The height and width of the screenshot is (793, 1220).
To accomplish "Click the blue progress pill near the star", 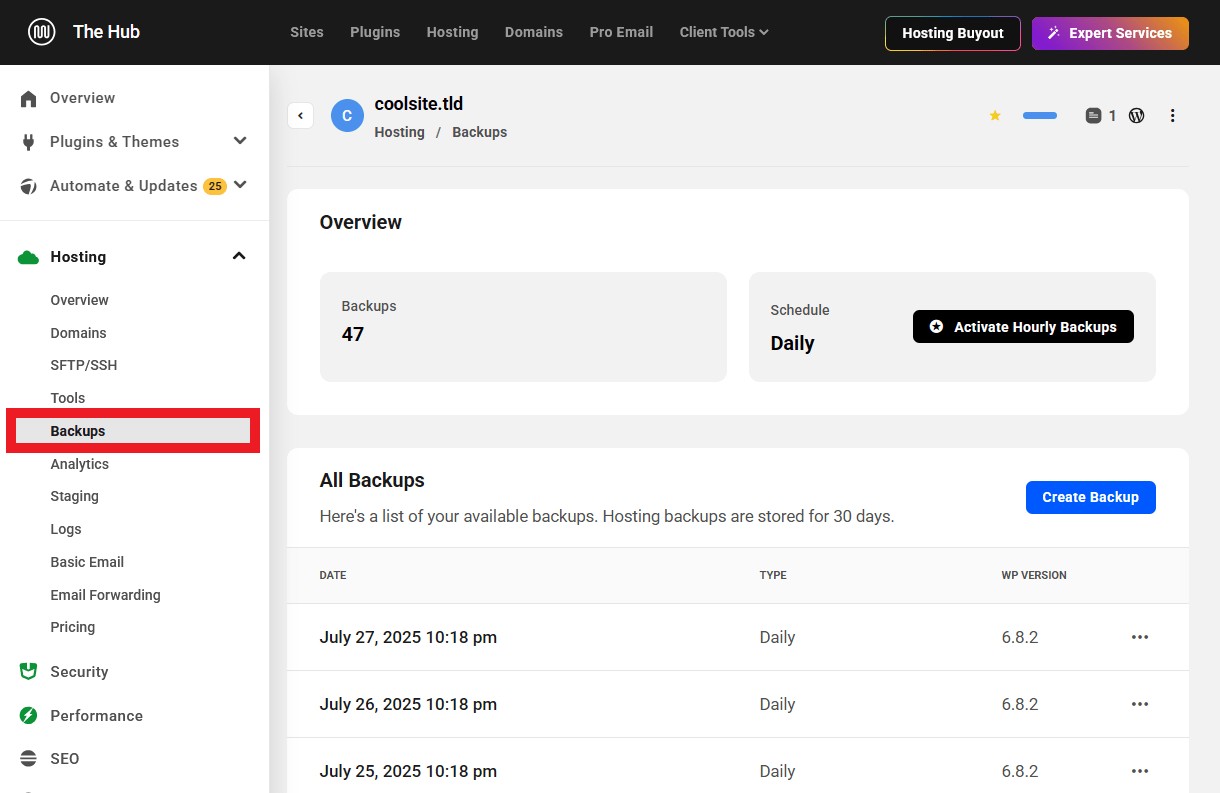I will (x=1039, y=115).
